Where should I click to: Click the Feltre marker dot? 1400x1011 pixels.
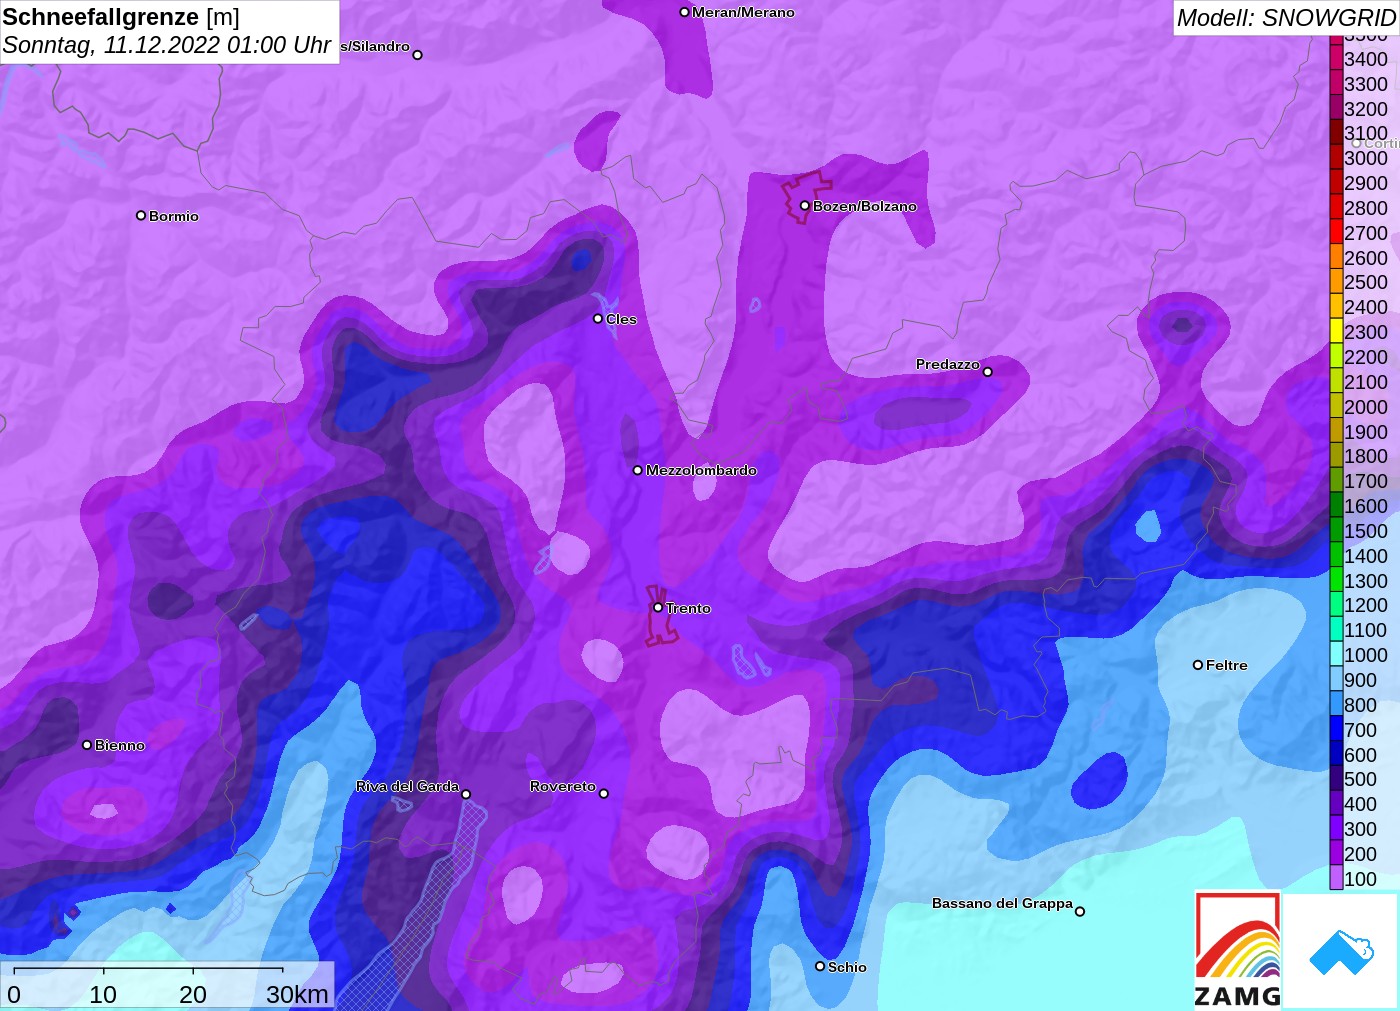pyautogui.click(x=1198, y=665)
